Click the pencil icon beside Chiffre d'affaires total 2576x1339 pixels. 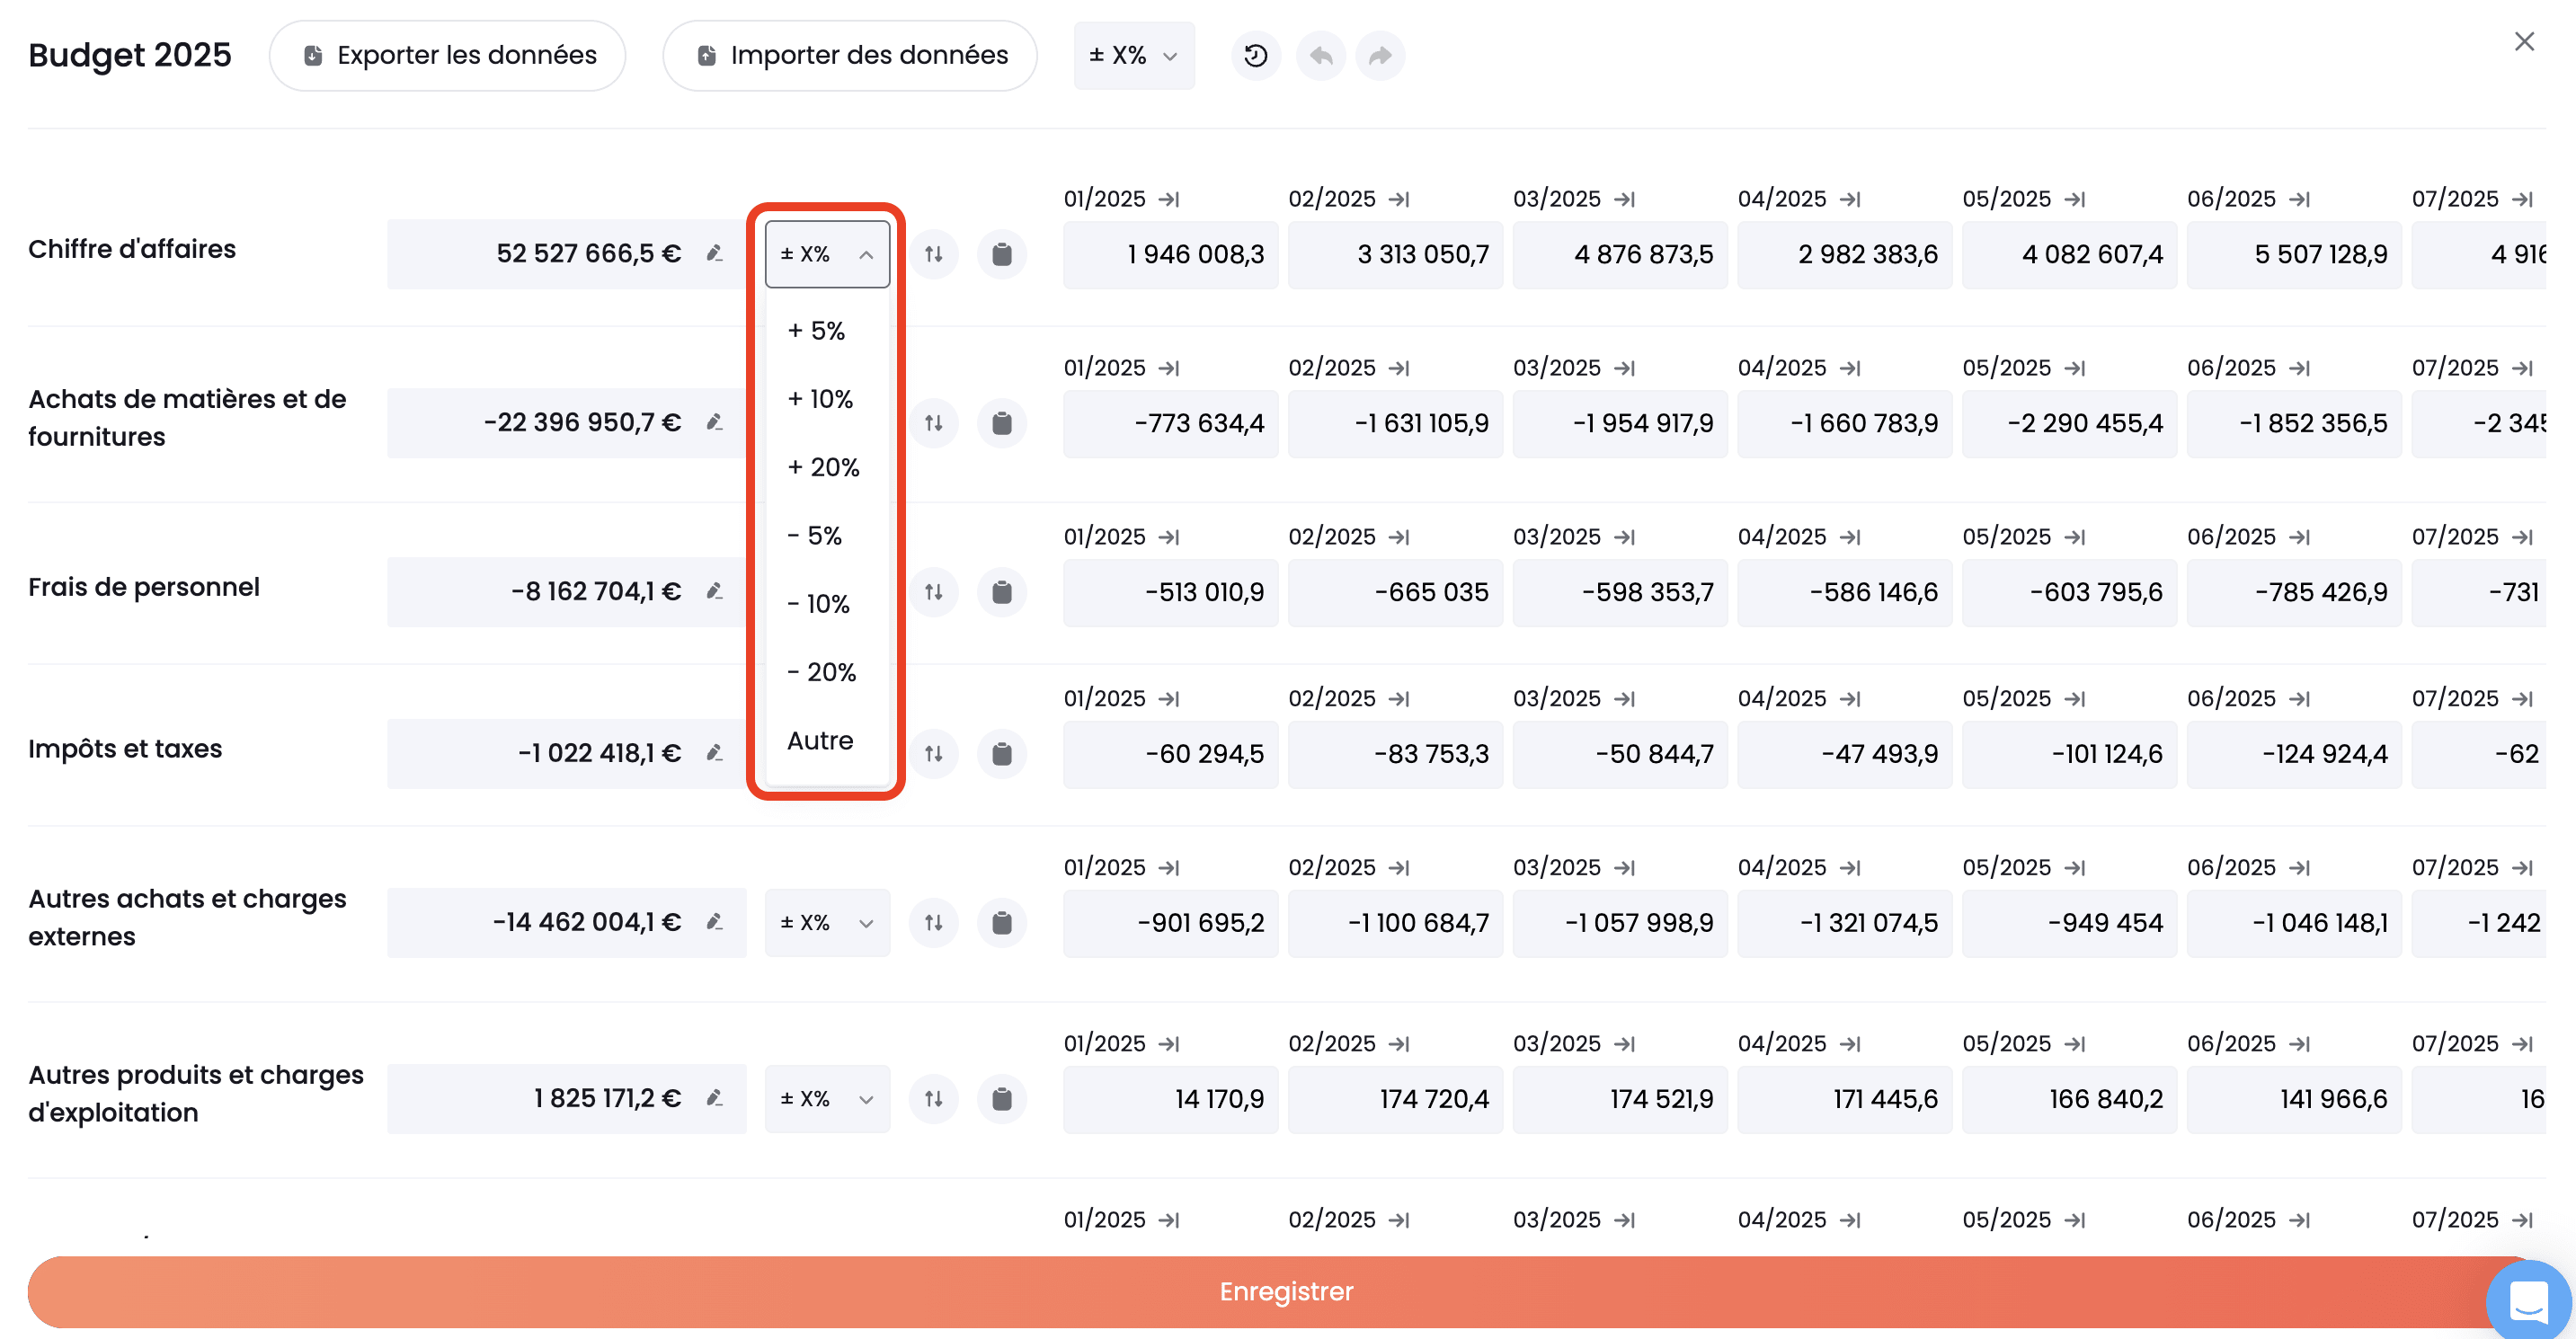pyautogui.click(x=714, y=254)
